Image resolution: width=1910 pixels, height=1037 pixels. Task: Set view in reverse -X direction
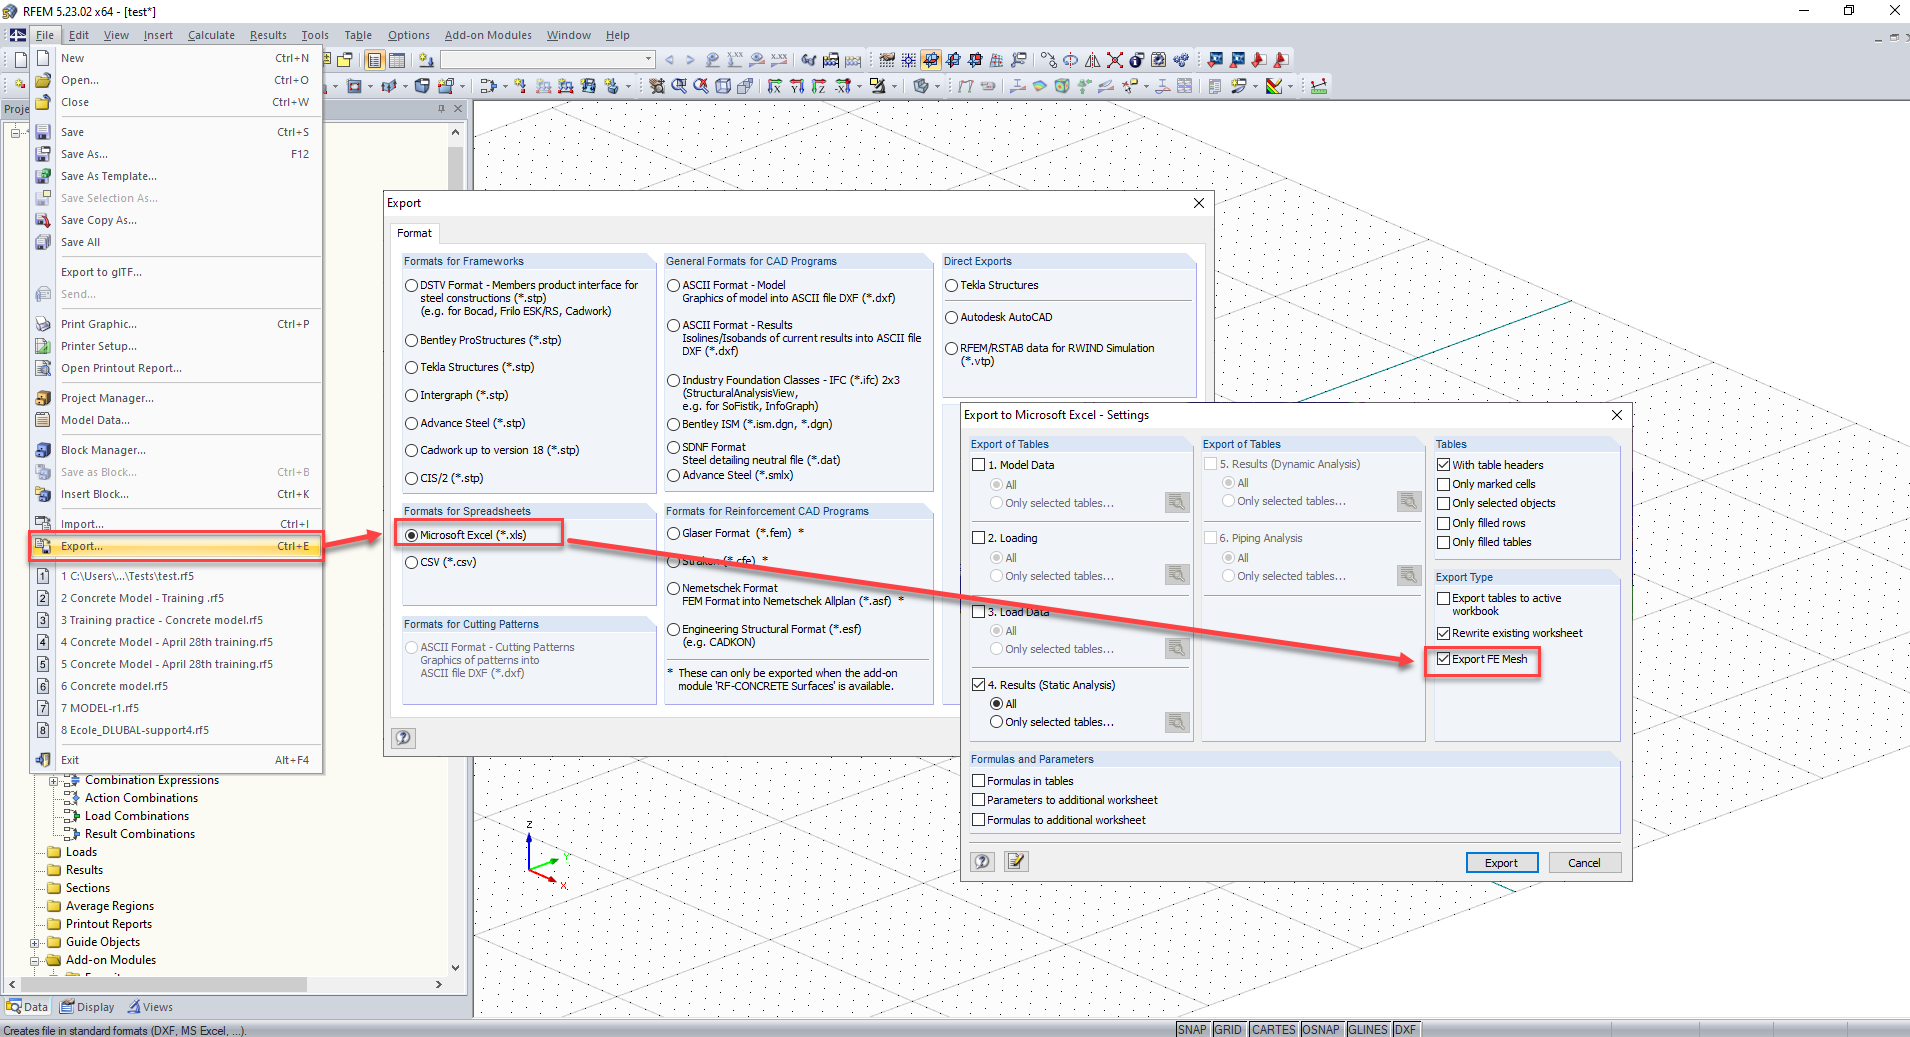pos(843,86)
